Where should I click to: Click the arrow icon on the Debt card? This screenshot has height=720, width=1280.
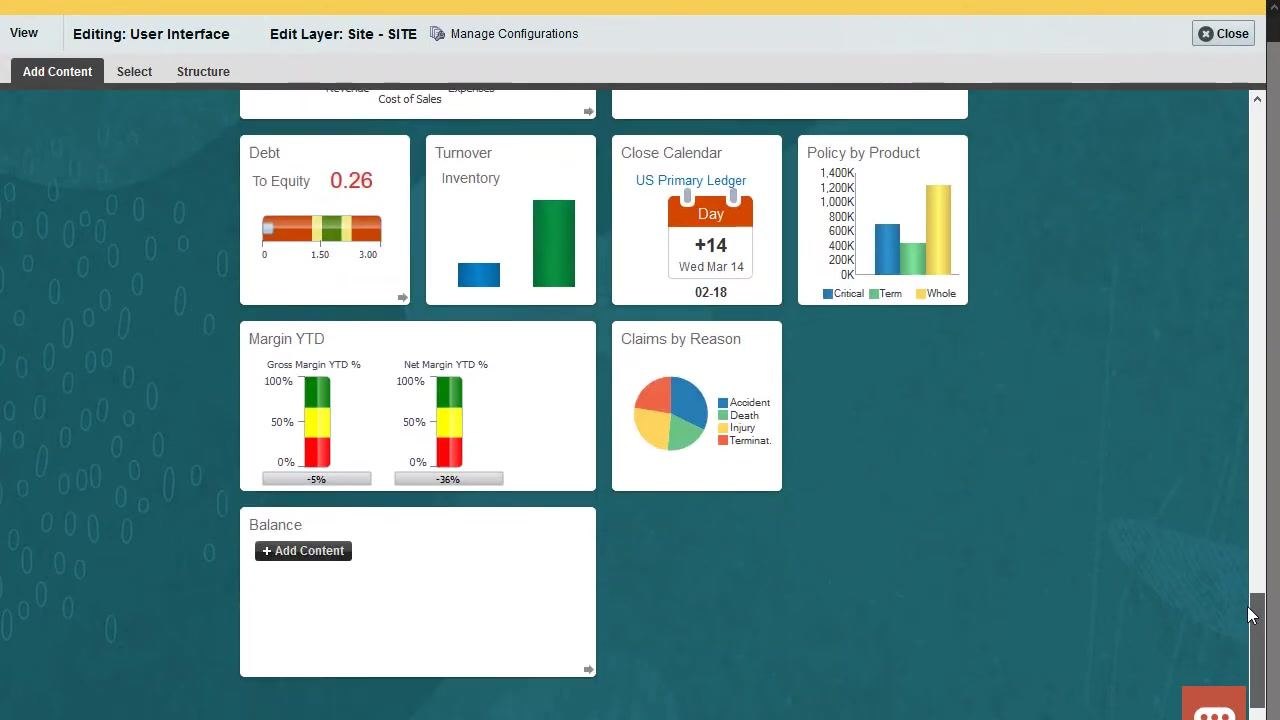tap(402, 297)
